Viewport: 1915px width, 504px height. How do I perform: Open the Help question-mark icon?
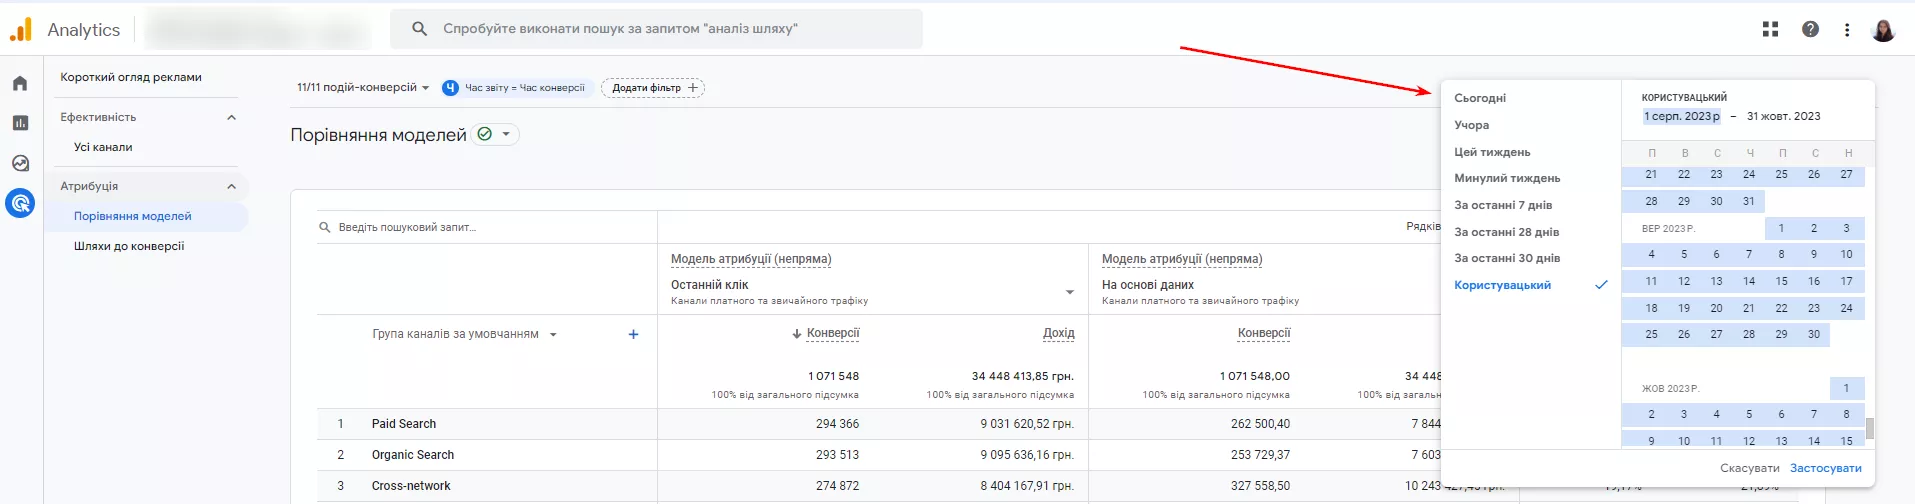[1810, 29]
